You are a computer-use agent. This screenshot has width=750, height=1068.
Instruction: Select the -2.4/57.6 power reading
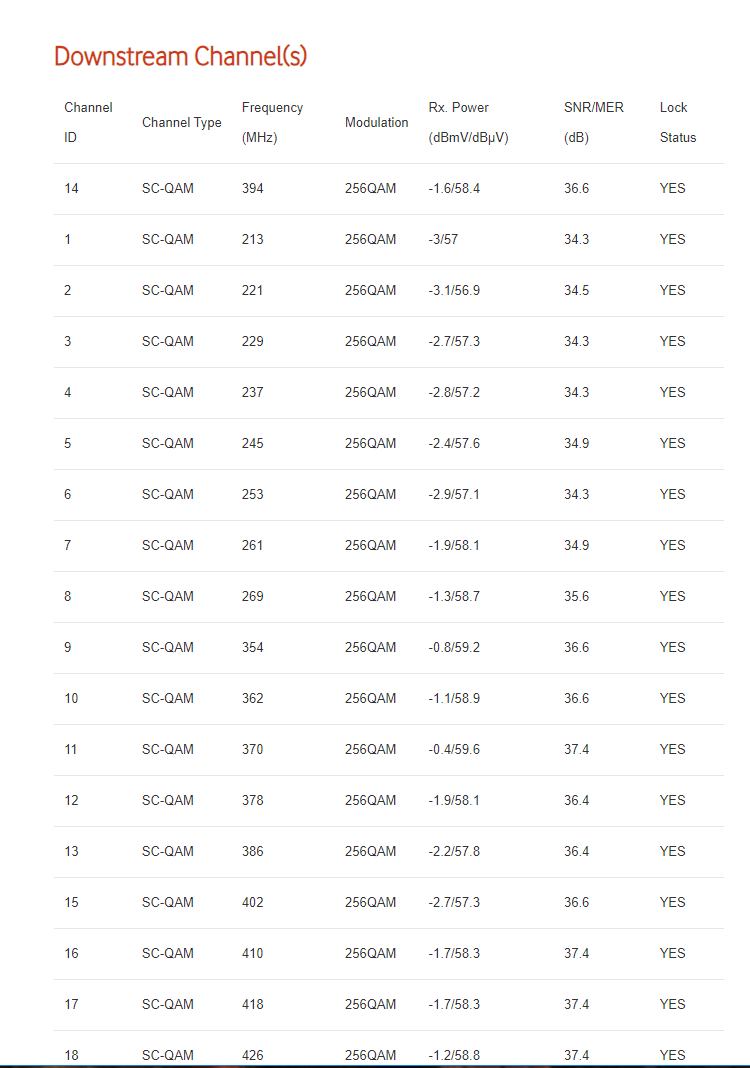coord(454,443)
